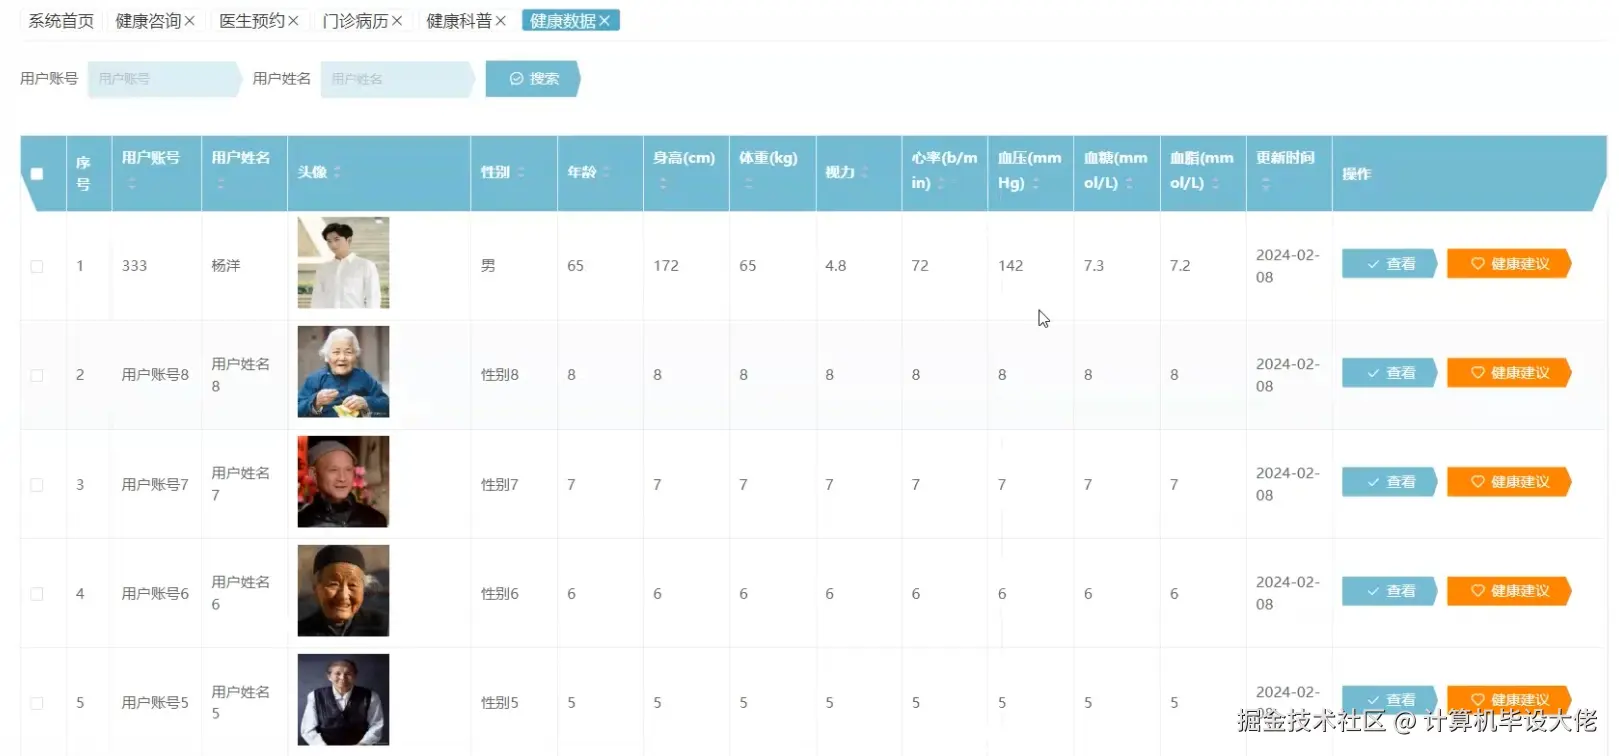Viewport: 1619px width, 756px height.
Task: Click the 搜索 search button
Action: click(533, 79)
